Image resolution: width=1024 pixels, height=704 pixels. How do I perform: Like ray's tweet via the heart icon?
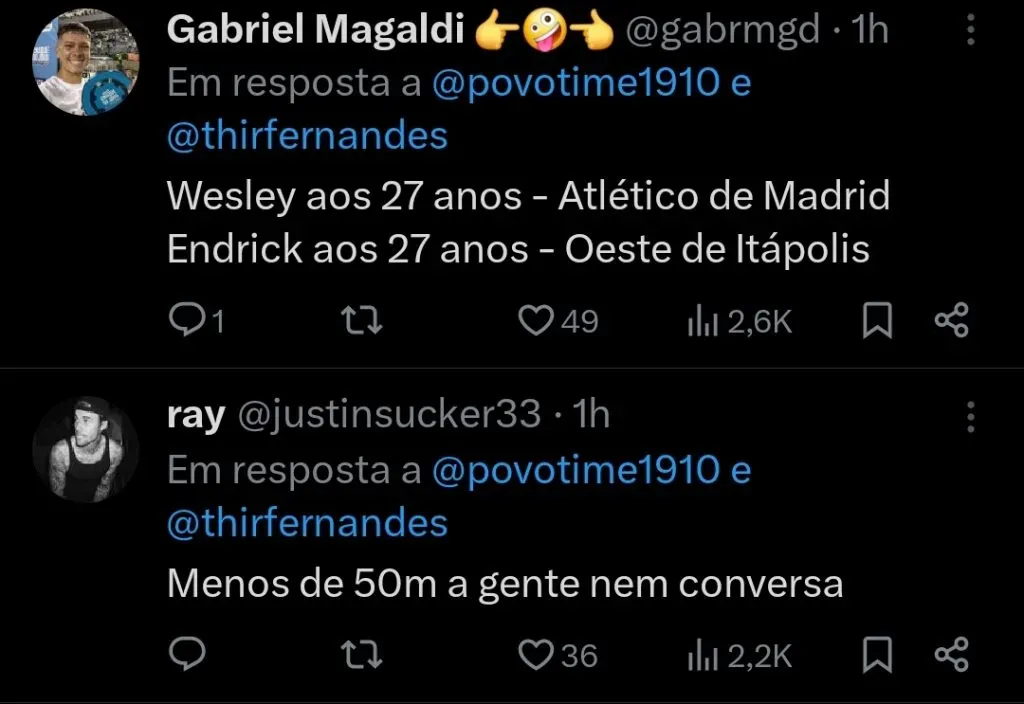pyautogui.click(x=535, y=656)
